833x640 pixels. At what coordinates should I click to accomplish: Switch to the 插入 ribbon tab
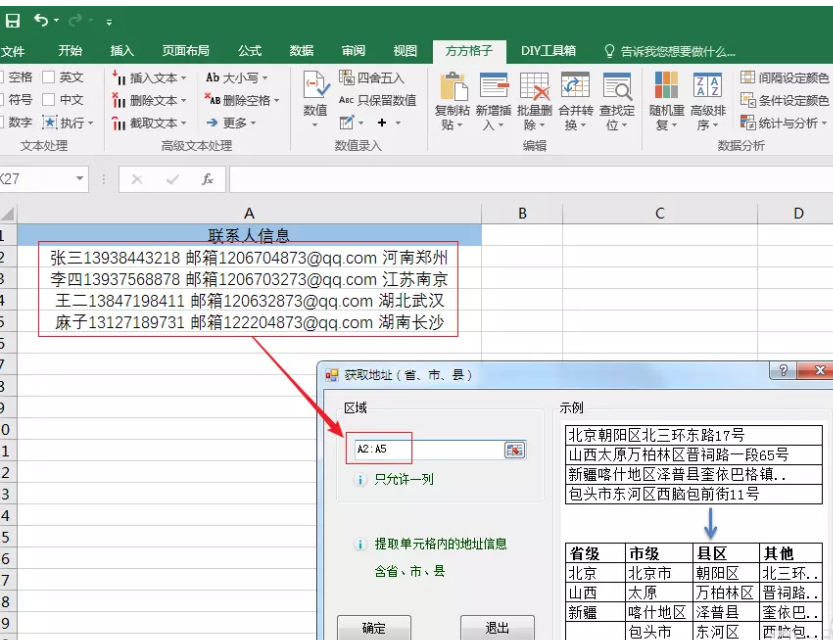(122, 51)
